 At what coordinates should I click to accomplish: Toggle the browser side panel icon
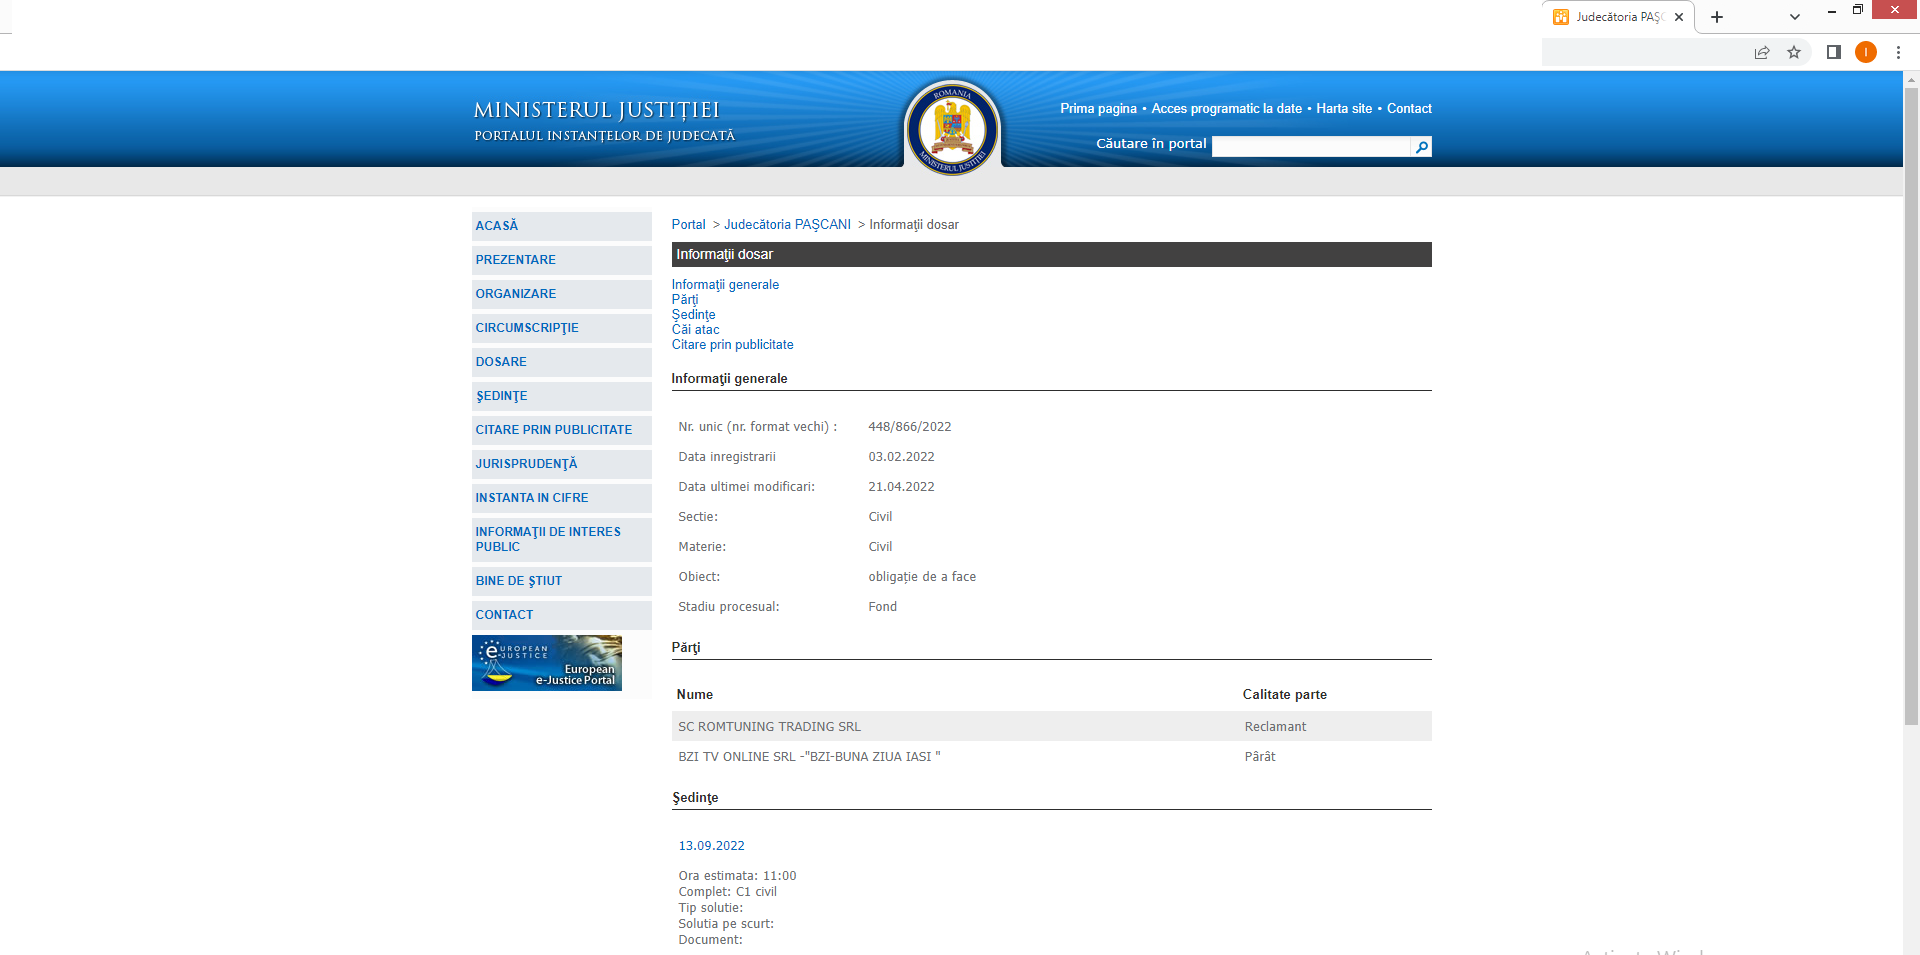1833,52
